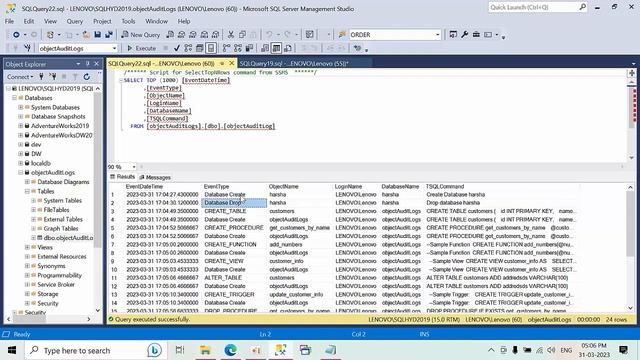Open the Tools menu

pyautogui.click(x=128, y=21)
